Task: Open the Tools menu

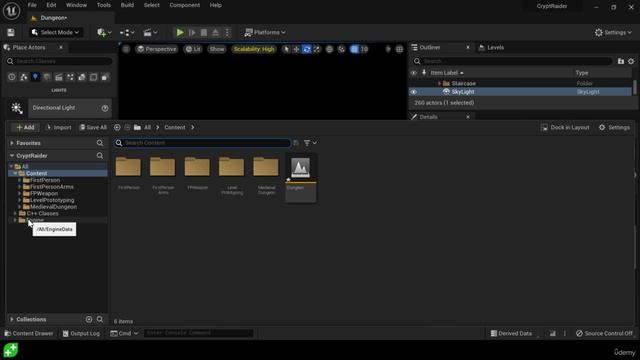Action: click(104, 5)
